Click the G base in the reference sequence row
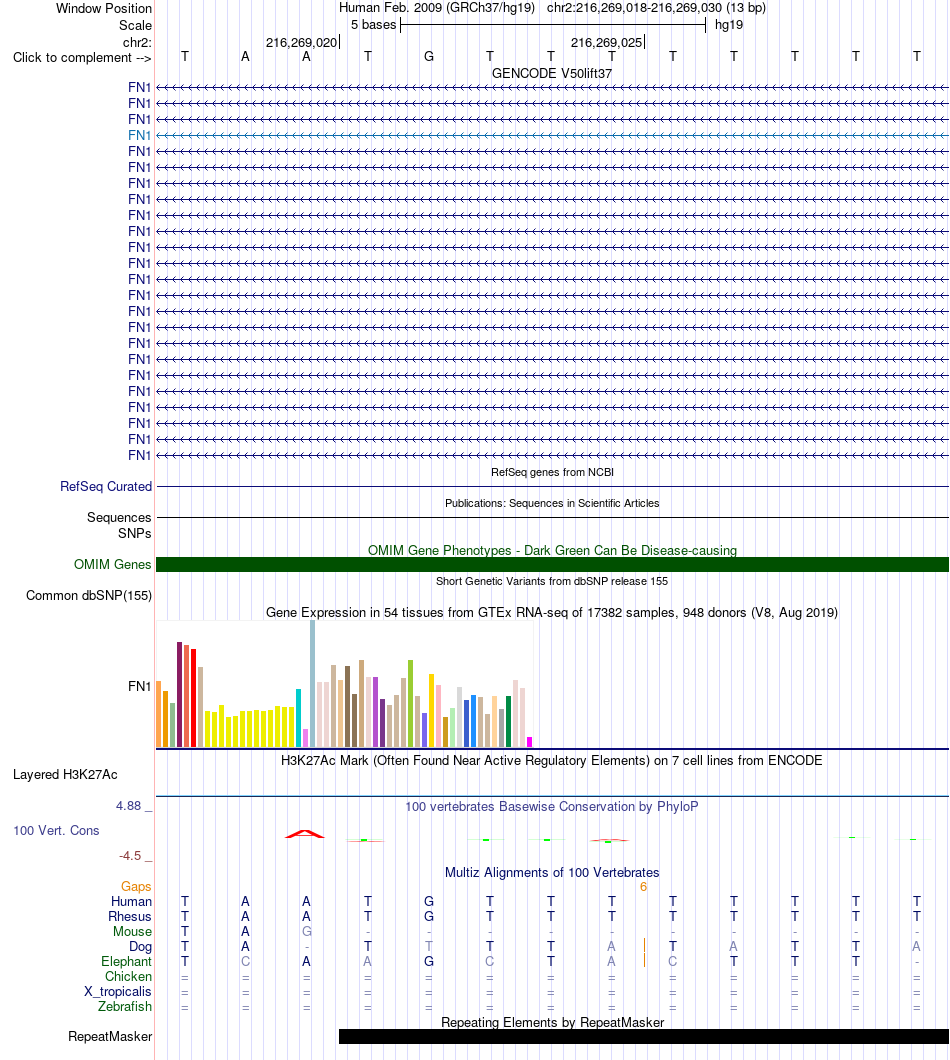 click(429, 57)
